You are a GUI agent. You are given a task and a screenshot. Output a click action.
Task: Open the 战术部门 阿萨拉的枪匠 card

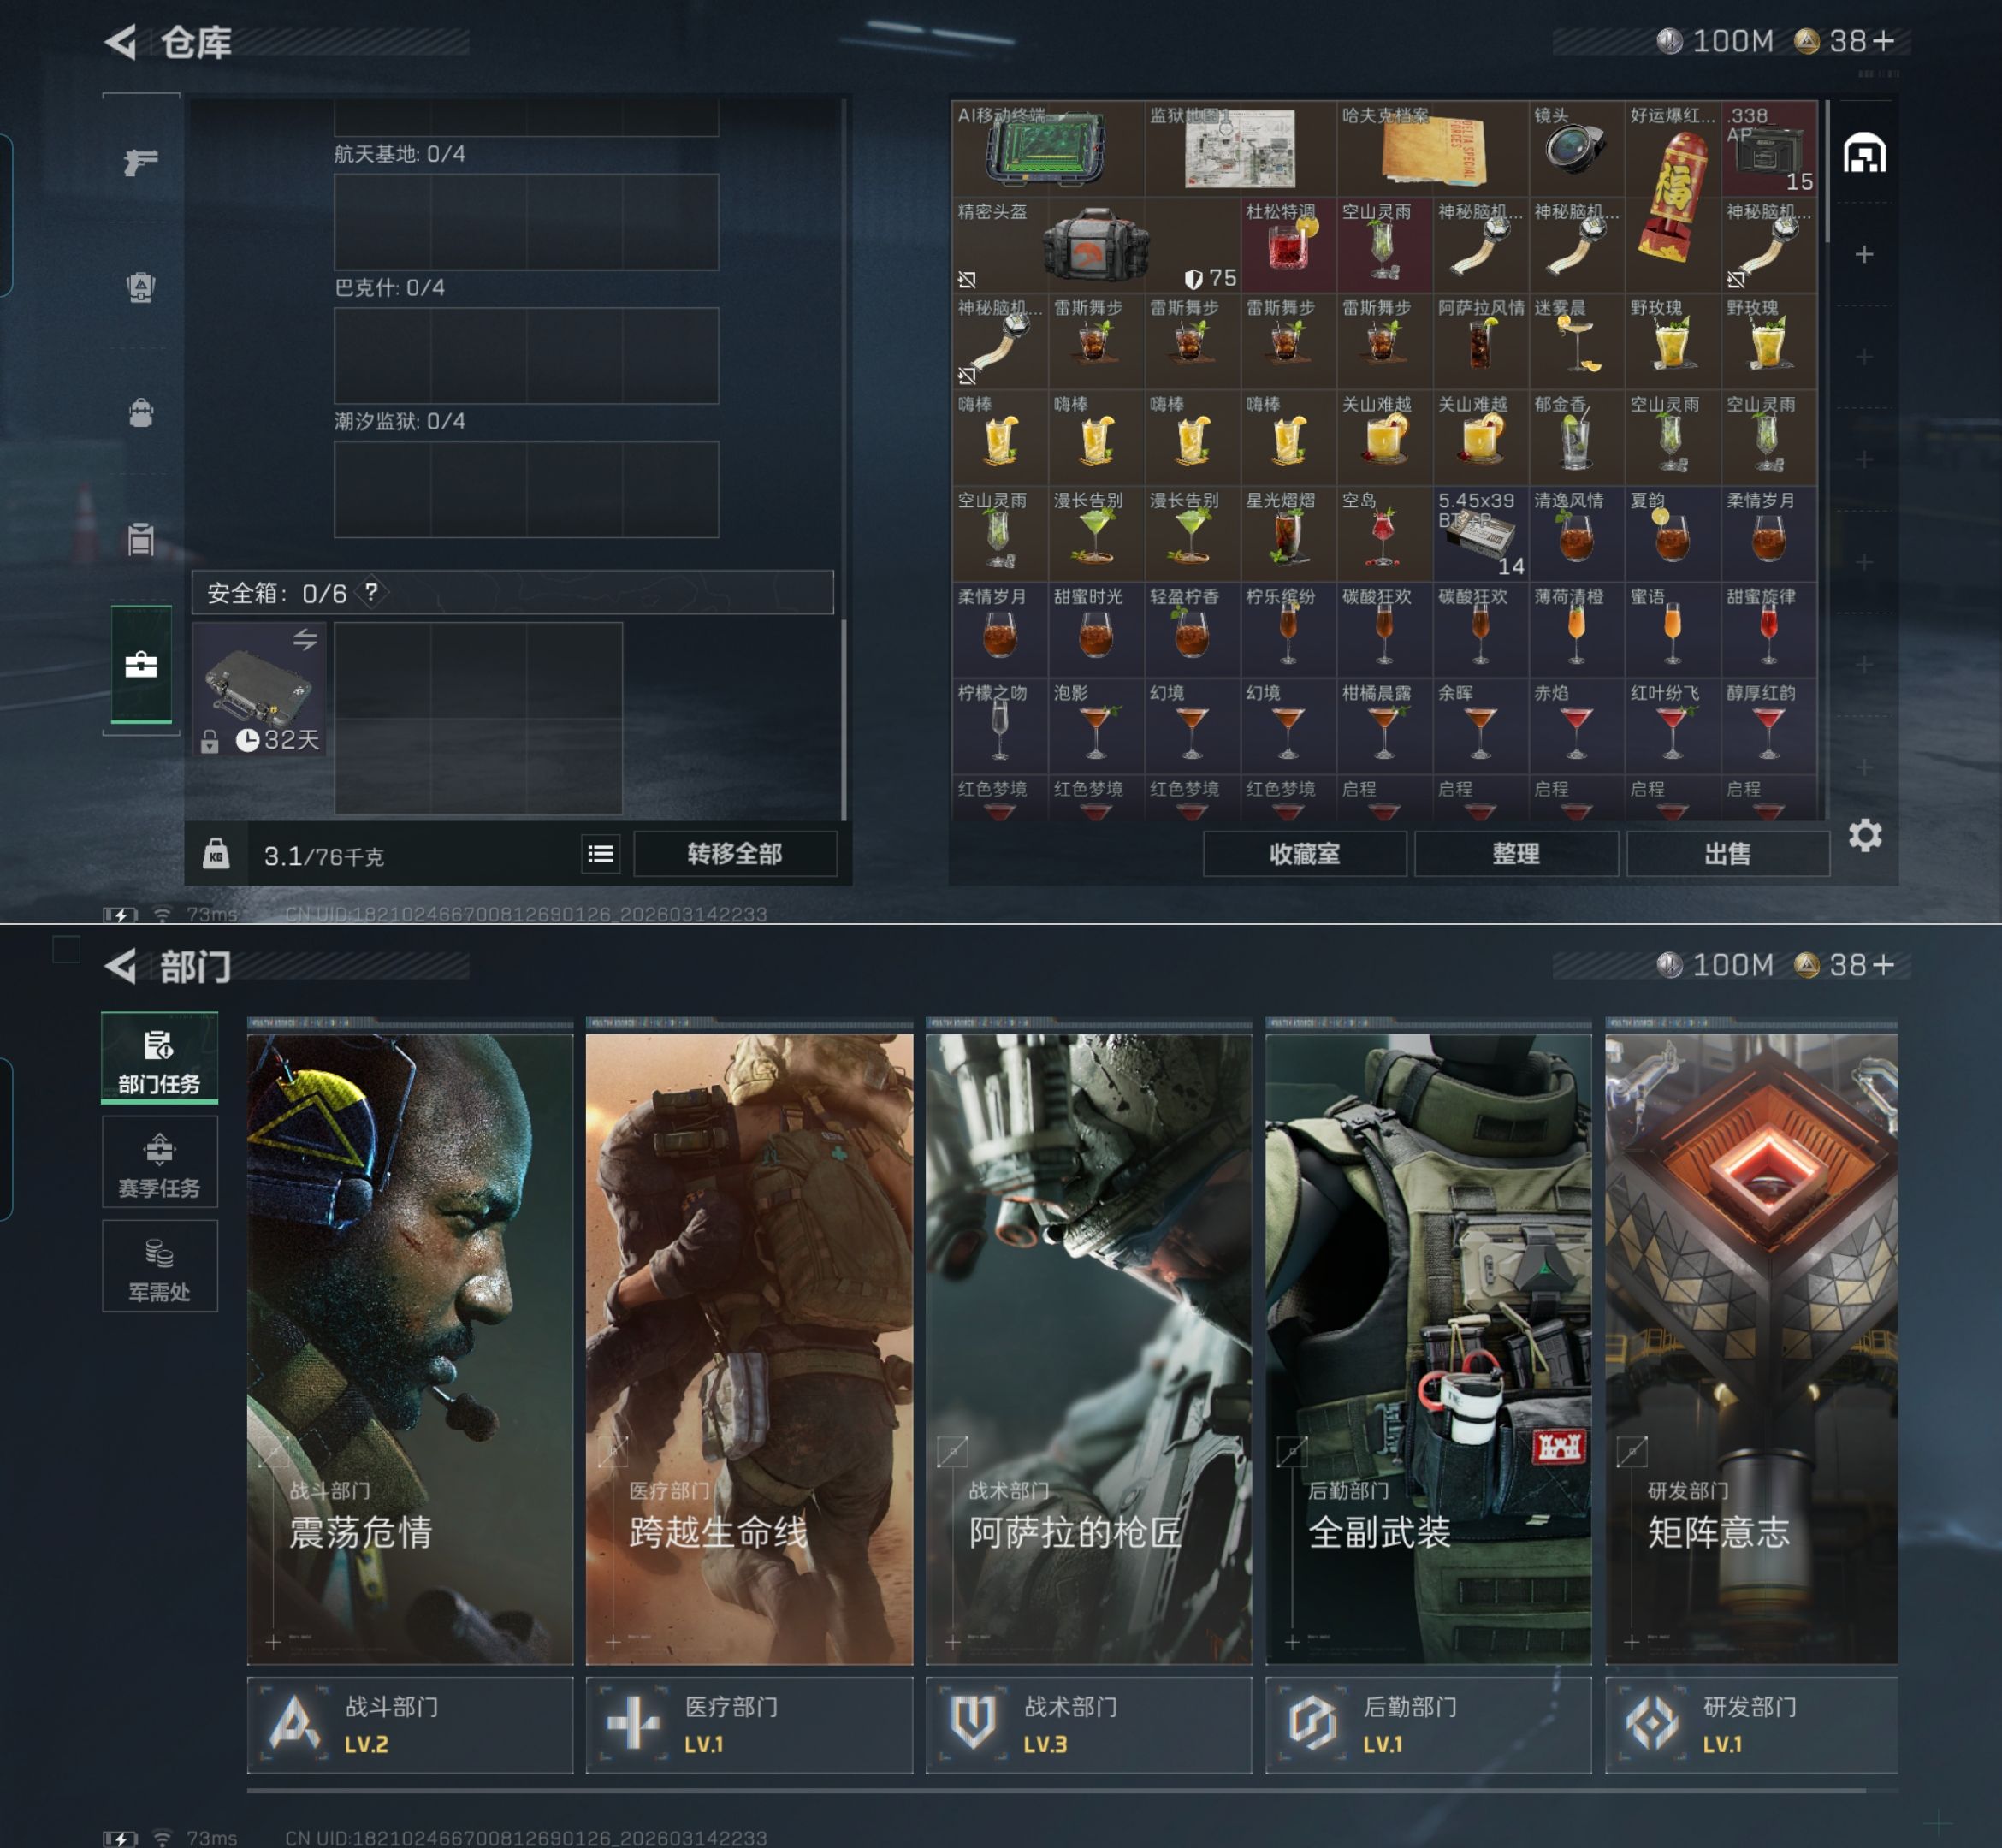click(x=1088, y=1350)
